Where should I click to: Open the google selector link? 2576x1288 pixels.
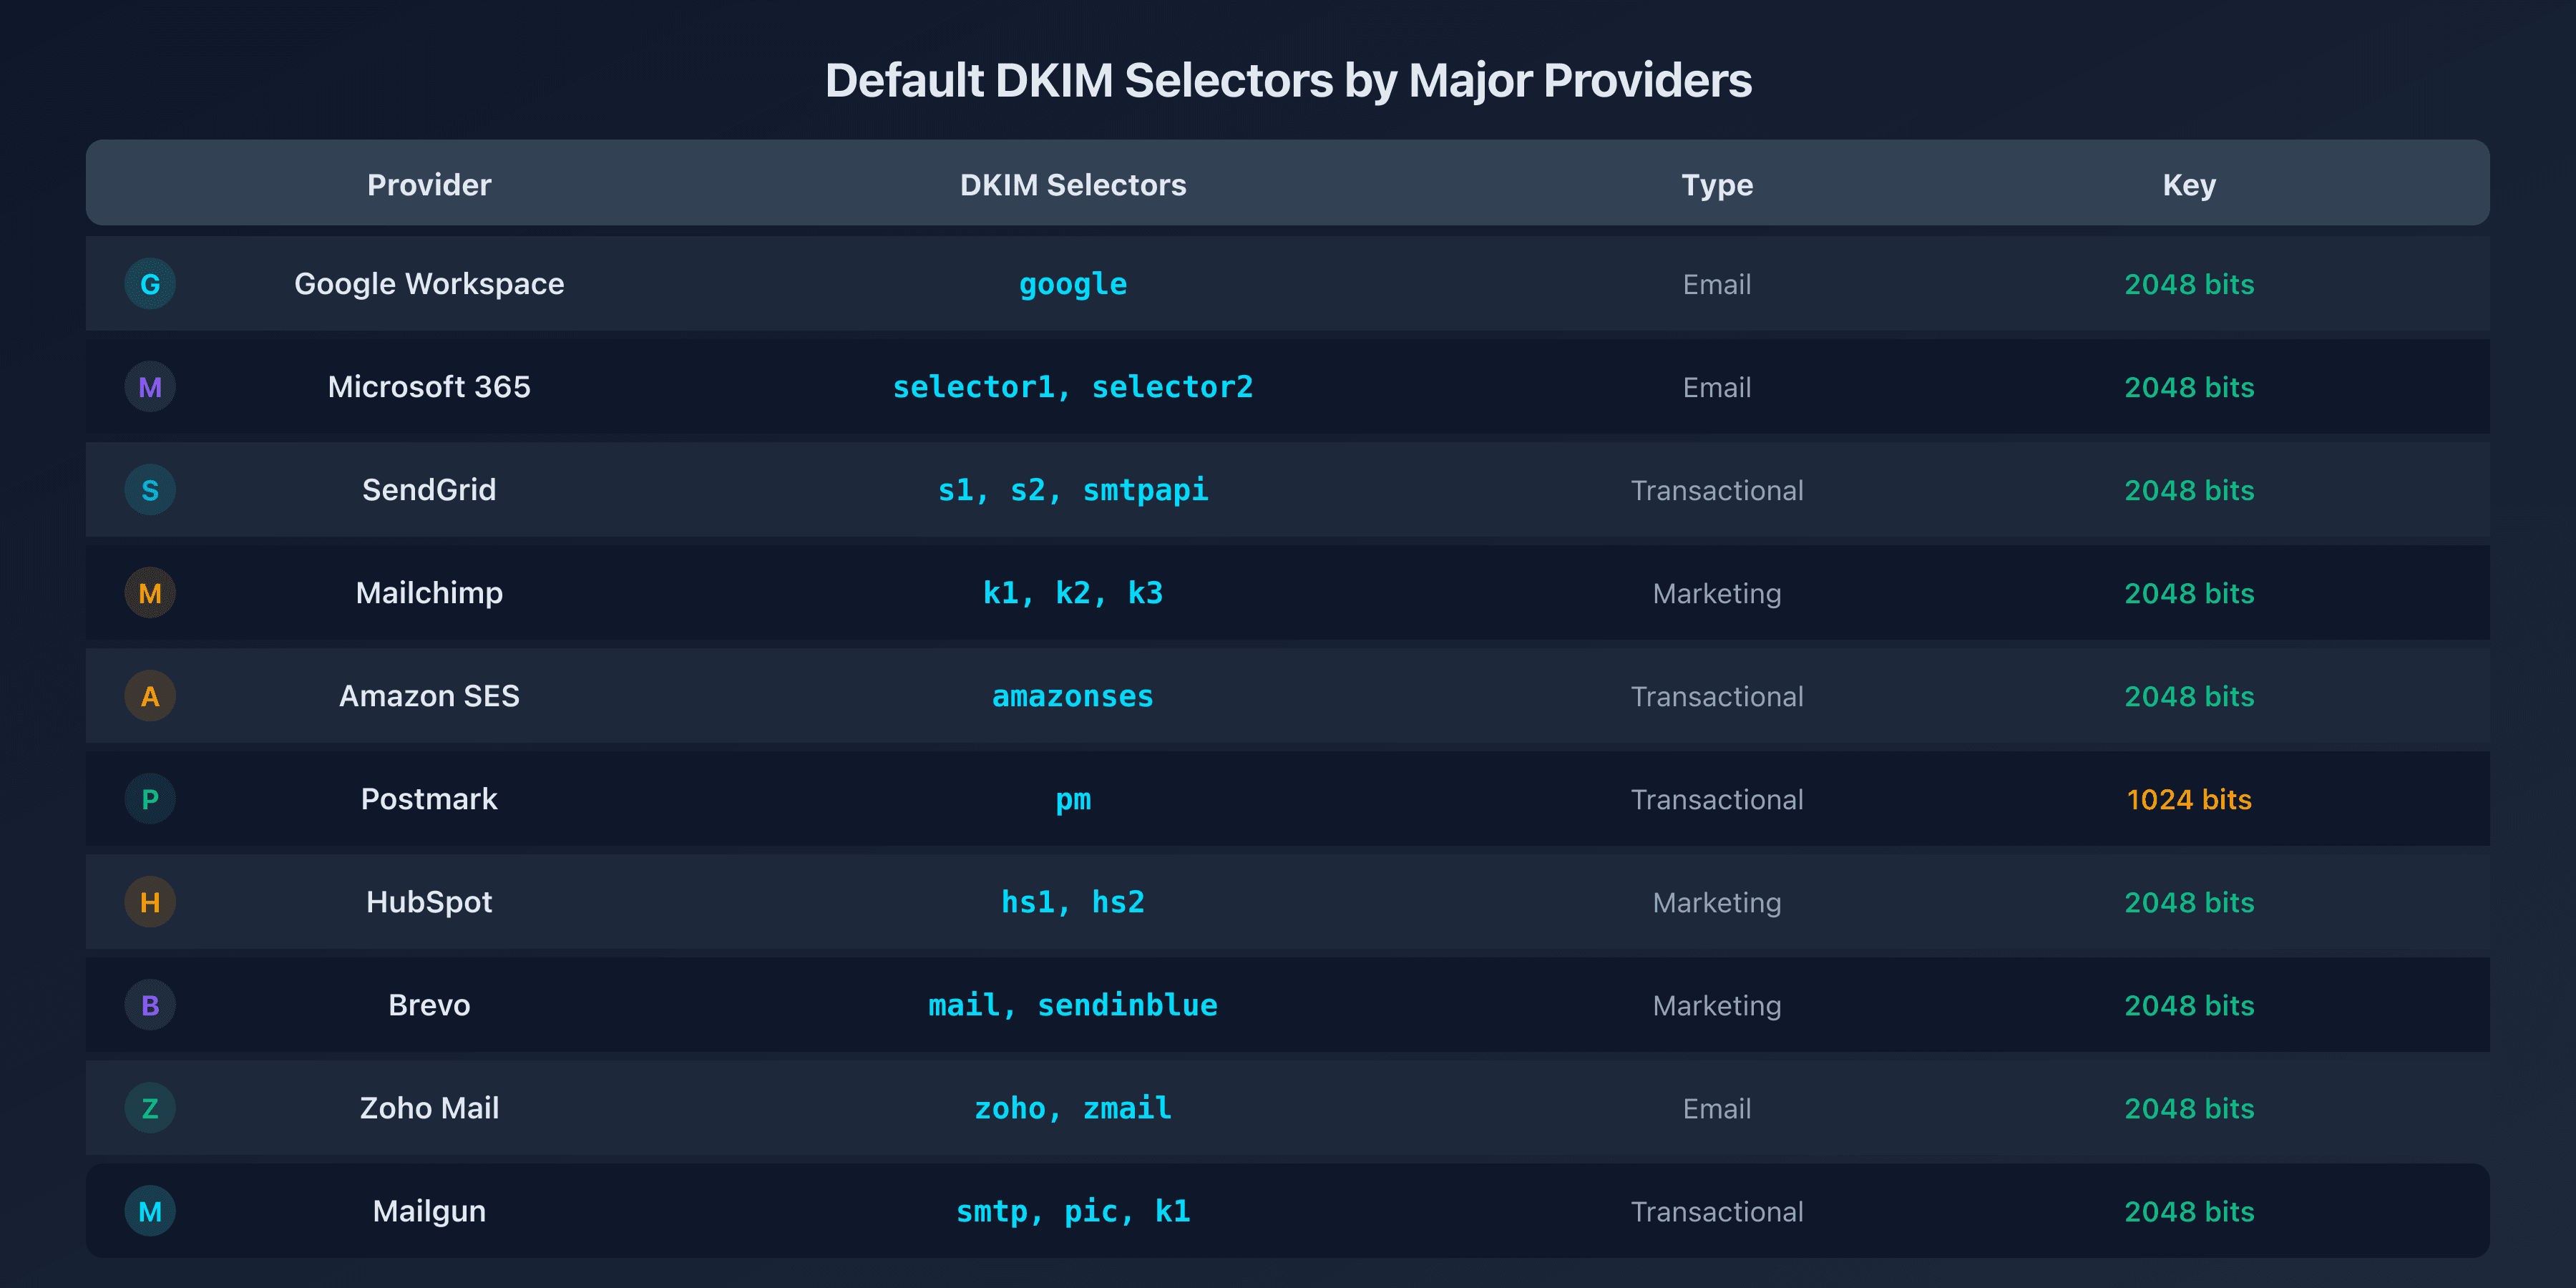(x=1072, y=283)
